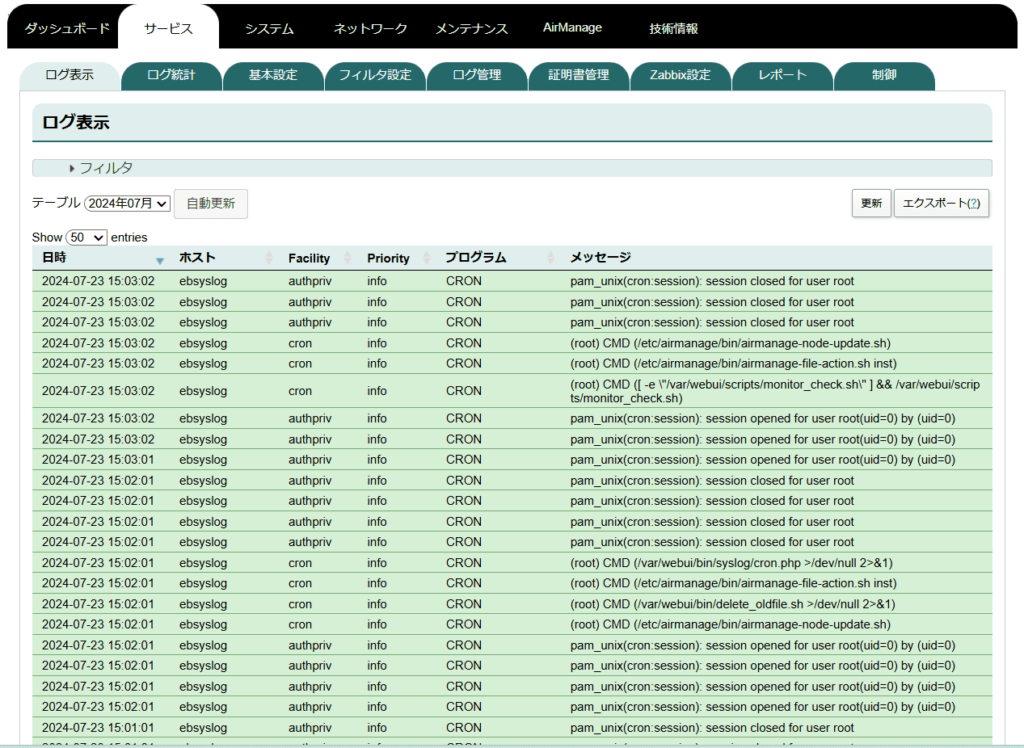
Task: Open the Show entries dropdown set to 50
Action: coord(86,237)
